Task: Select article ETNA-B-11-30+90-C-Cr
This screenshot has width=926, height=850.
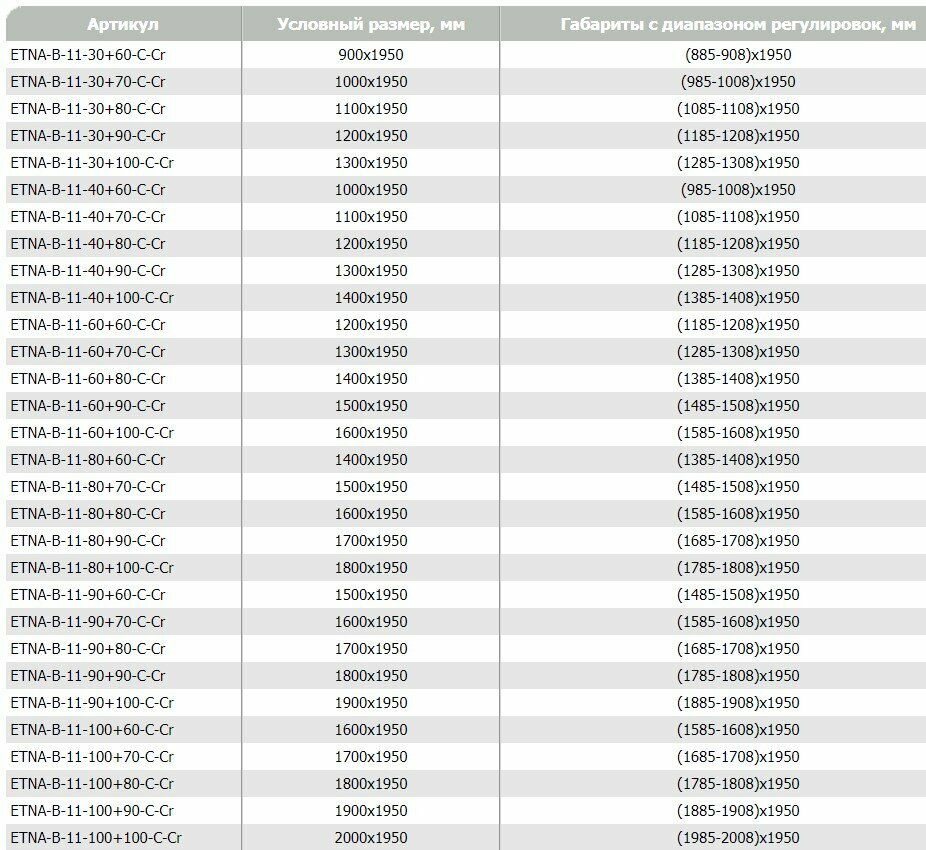Action: pyautogui.click(x=88, y=136)
